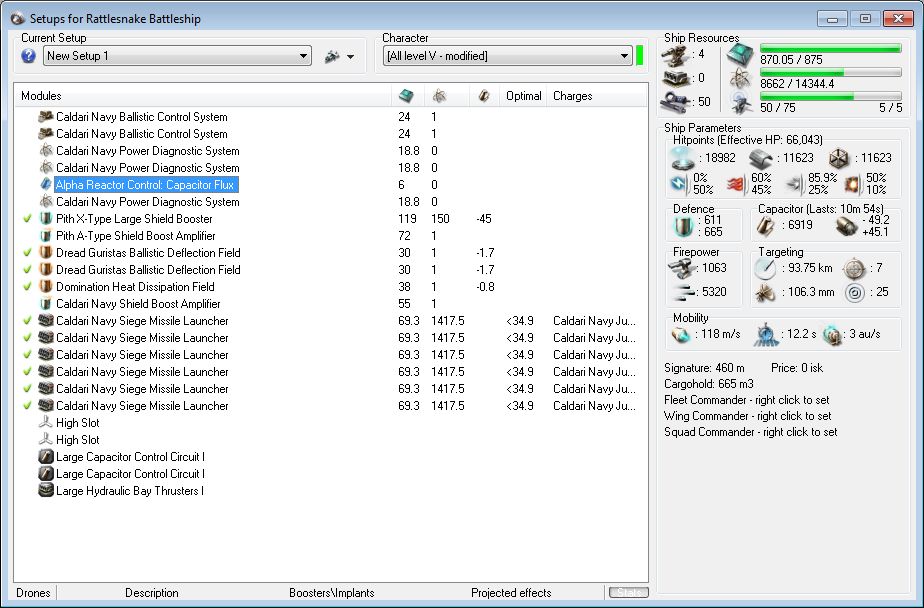Toggle the first Caldari Navy Siege Missile Launcher checkmark
924x608 pixels.
(x=26, y=321)
